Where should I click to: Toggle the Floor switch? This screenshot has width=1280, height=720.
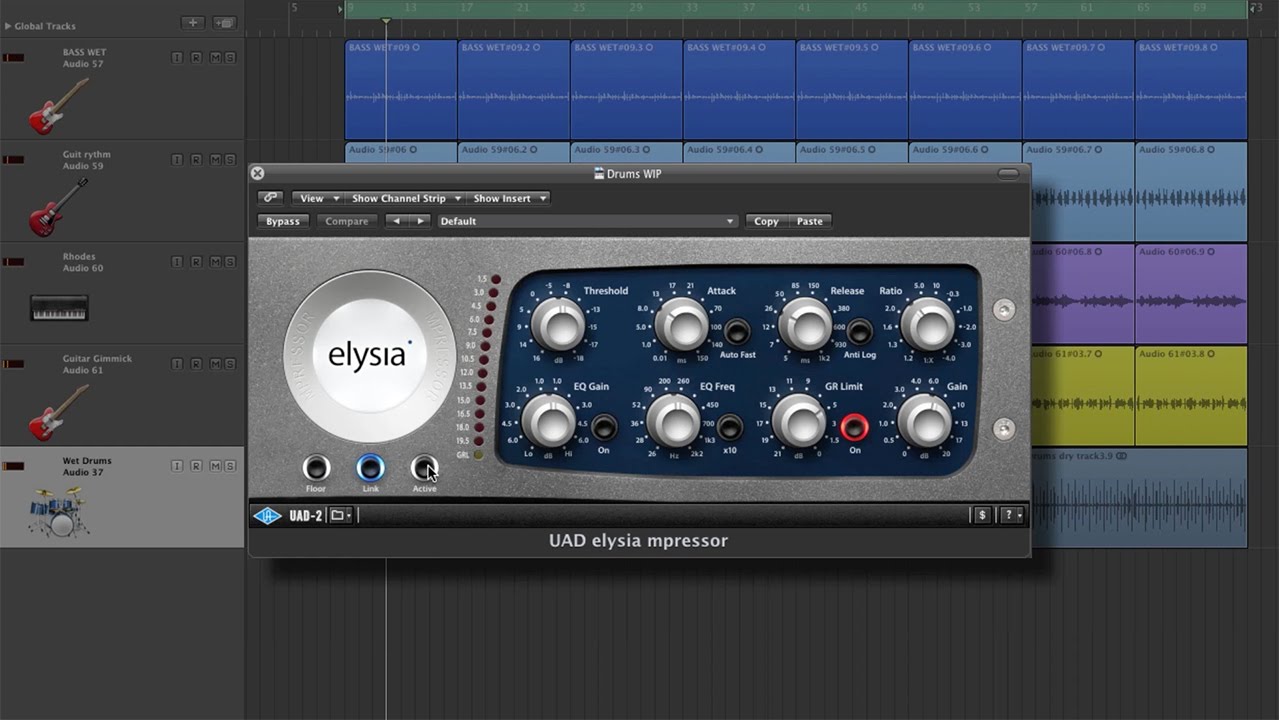[x=316, y=468]
